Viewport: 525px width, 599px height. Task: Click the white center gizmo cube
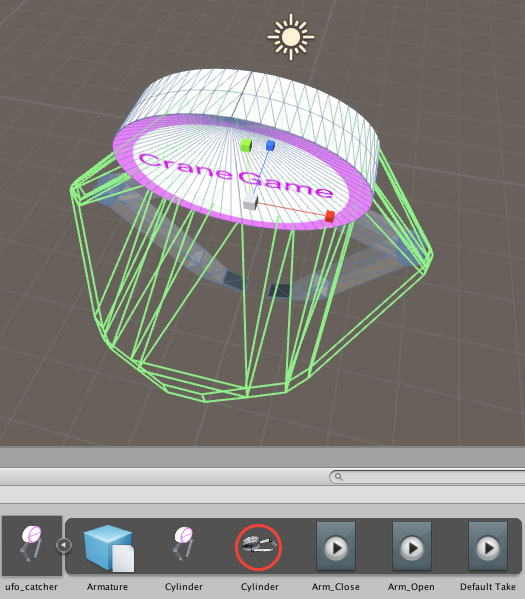250,201
